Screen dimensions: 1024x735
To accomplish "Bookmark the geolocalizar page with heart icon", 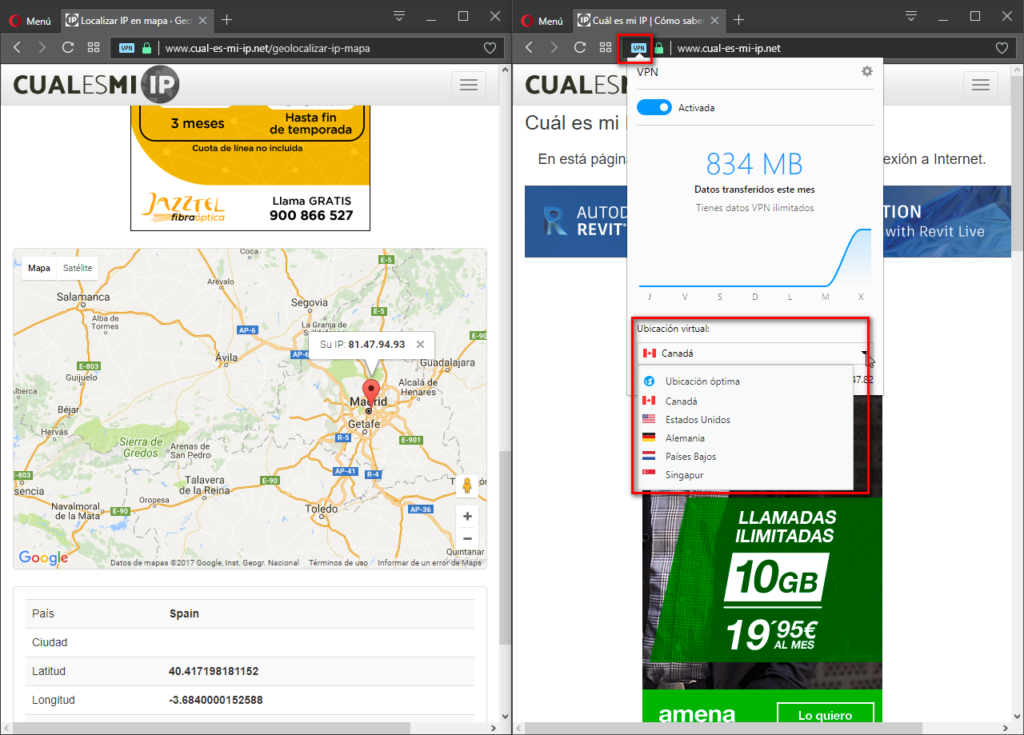I will point(490,47).
